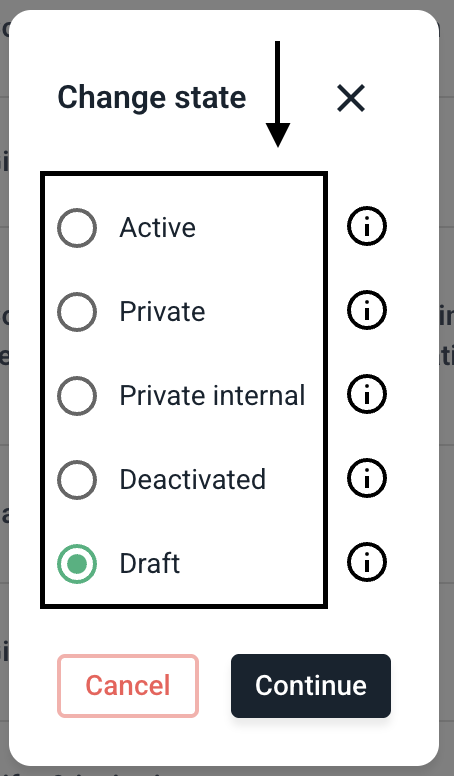Click the selected green Draft radio circle

77,564
